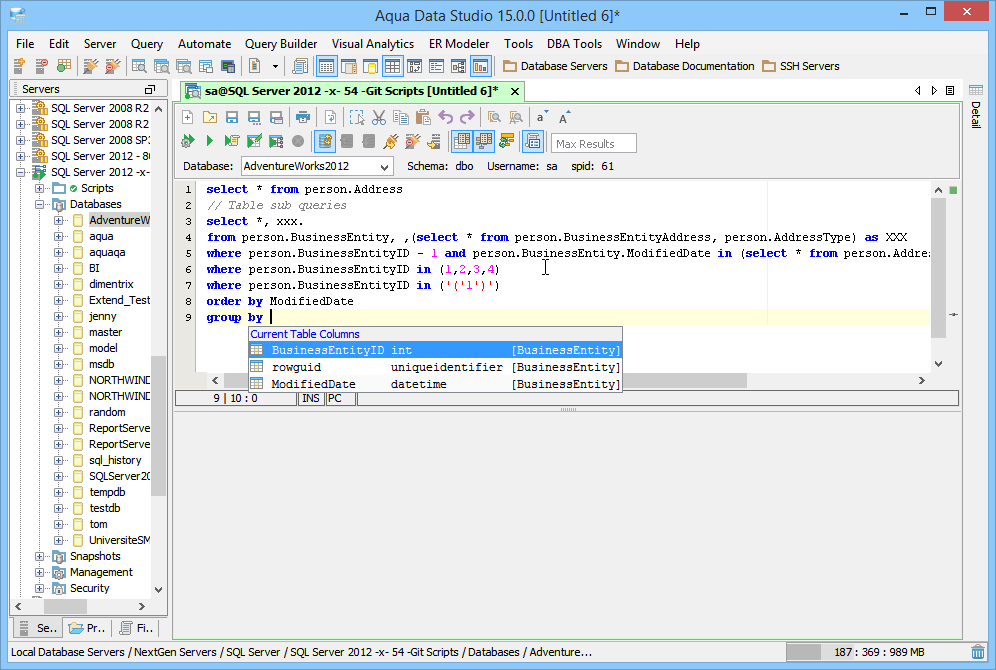
Task: Expand the Security tree node
Action: (x=40, y=588)
